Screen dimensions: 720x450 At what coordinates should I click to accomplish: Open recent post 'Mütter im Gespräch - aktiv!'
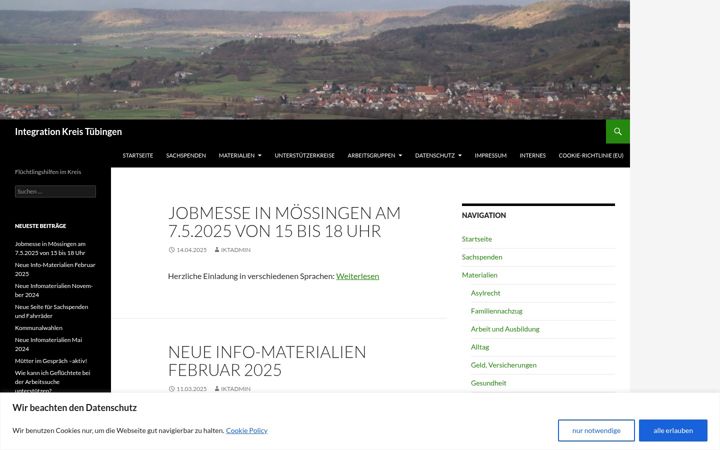point(51,361)
